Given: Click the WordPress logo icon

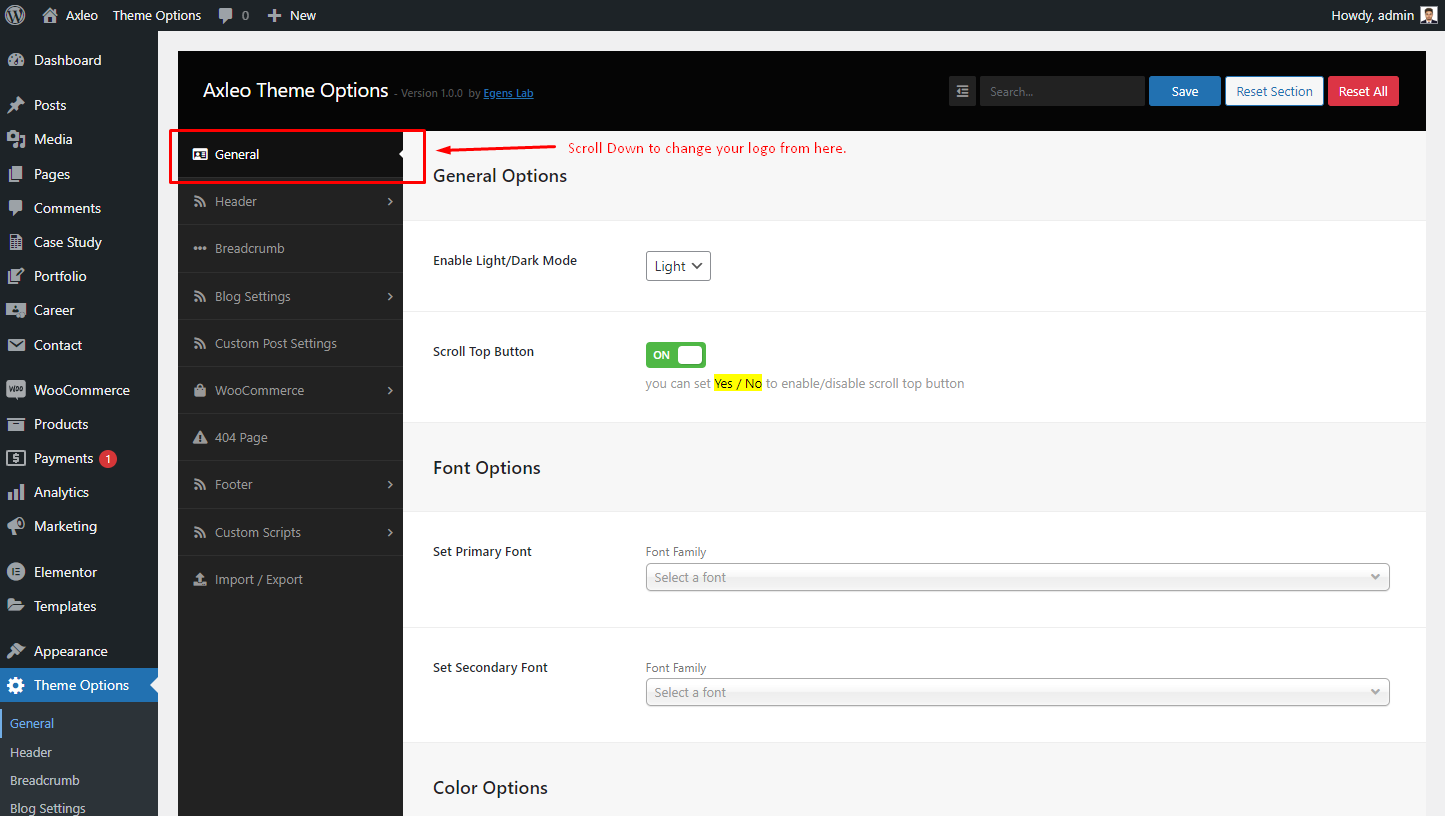Looking at the screenshot, I should coord(15,15).
